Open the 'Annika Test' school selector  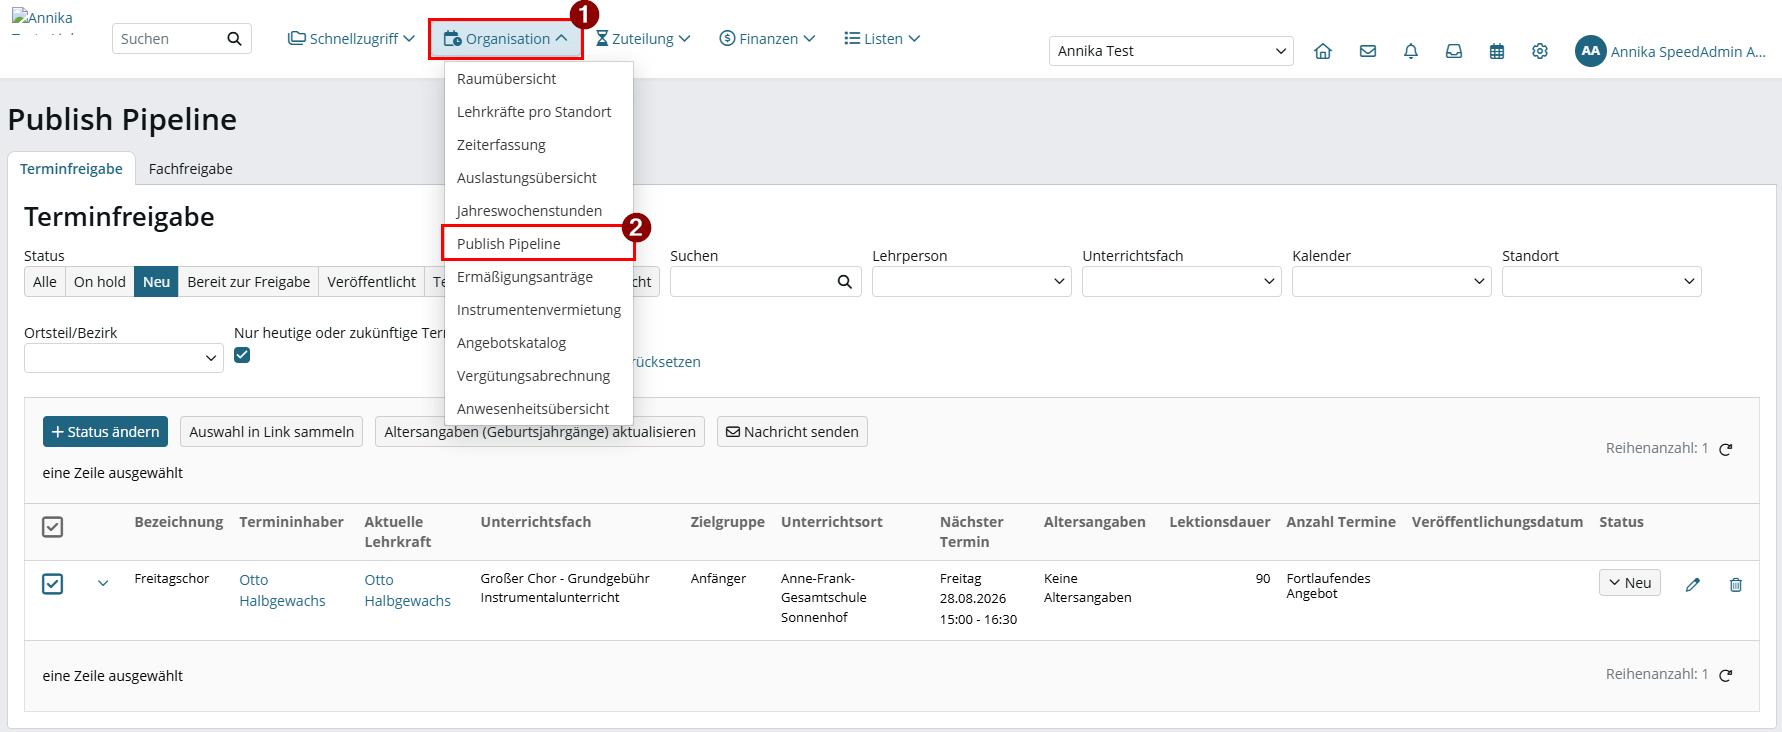pos(1171,51)
